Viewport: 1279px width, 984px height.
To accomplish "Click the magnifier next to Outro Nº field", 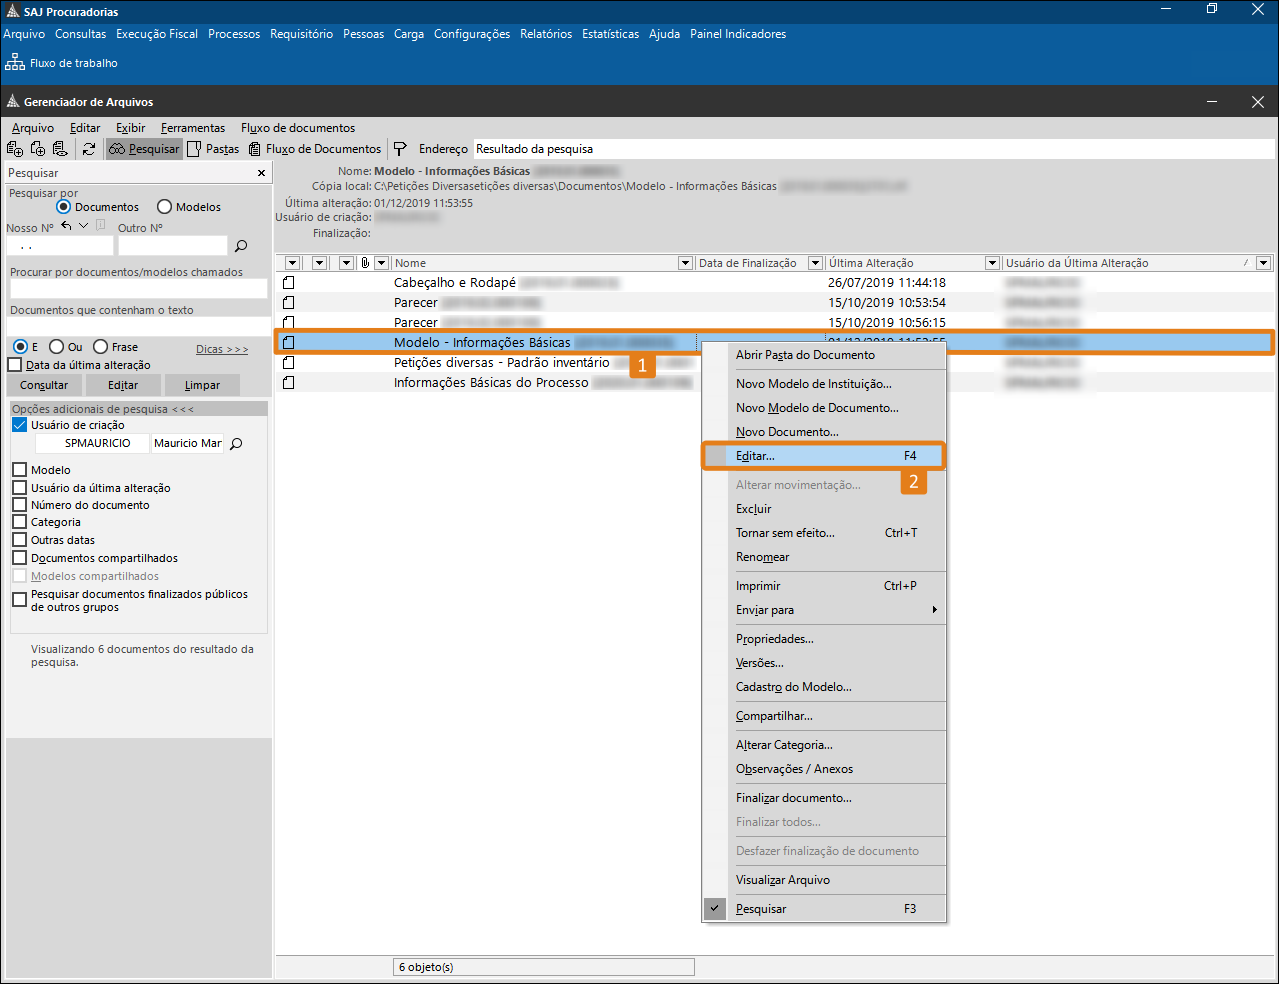I will (x=241, y=246).
